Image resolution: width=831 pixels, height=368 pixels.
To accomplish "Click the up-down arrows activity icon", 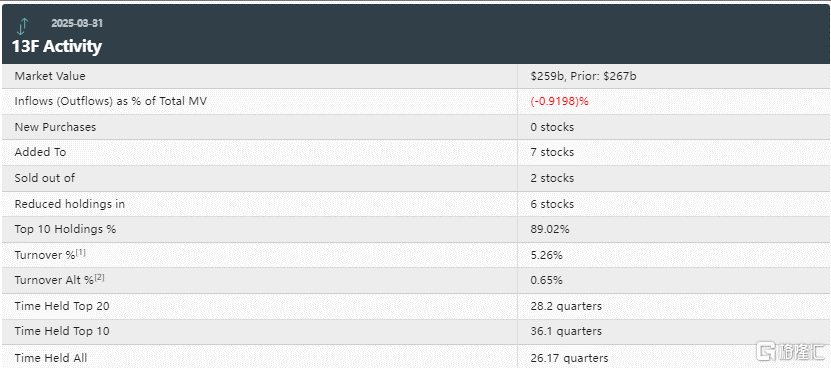I will pyautogui.click(x=22, y=27).
